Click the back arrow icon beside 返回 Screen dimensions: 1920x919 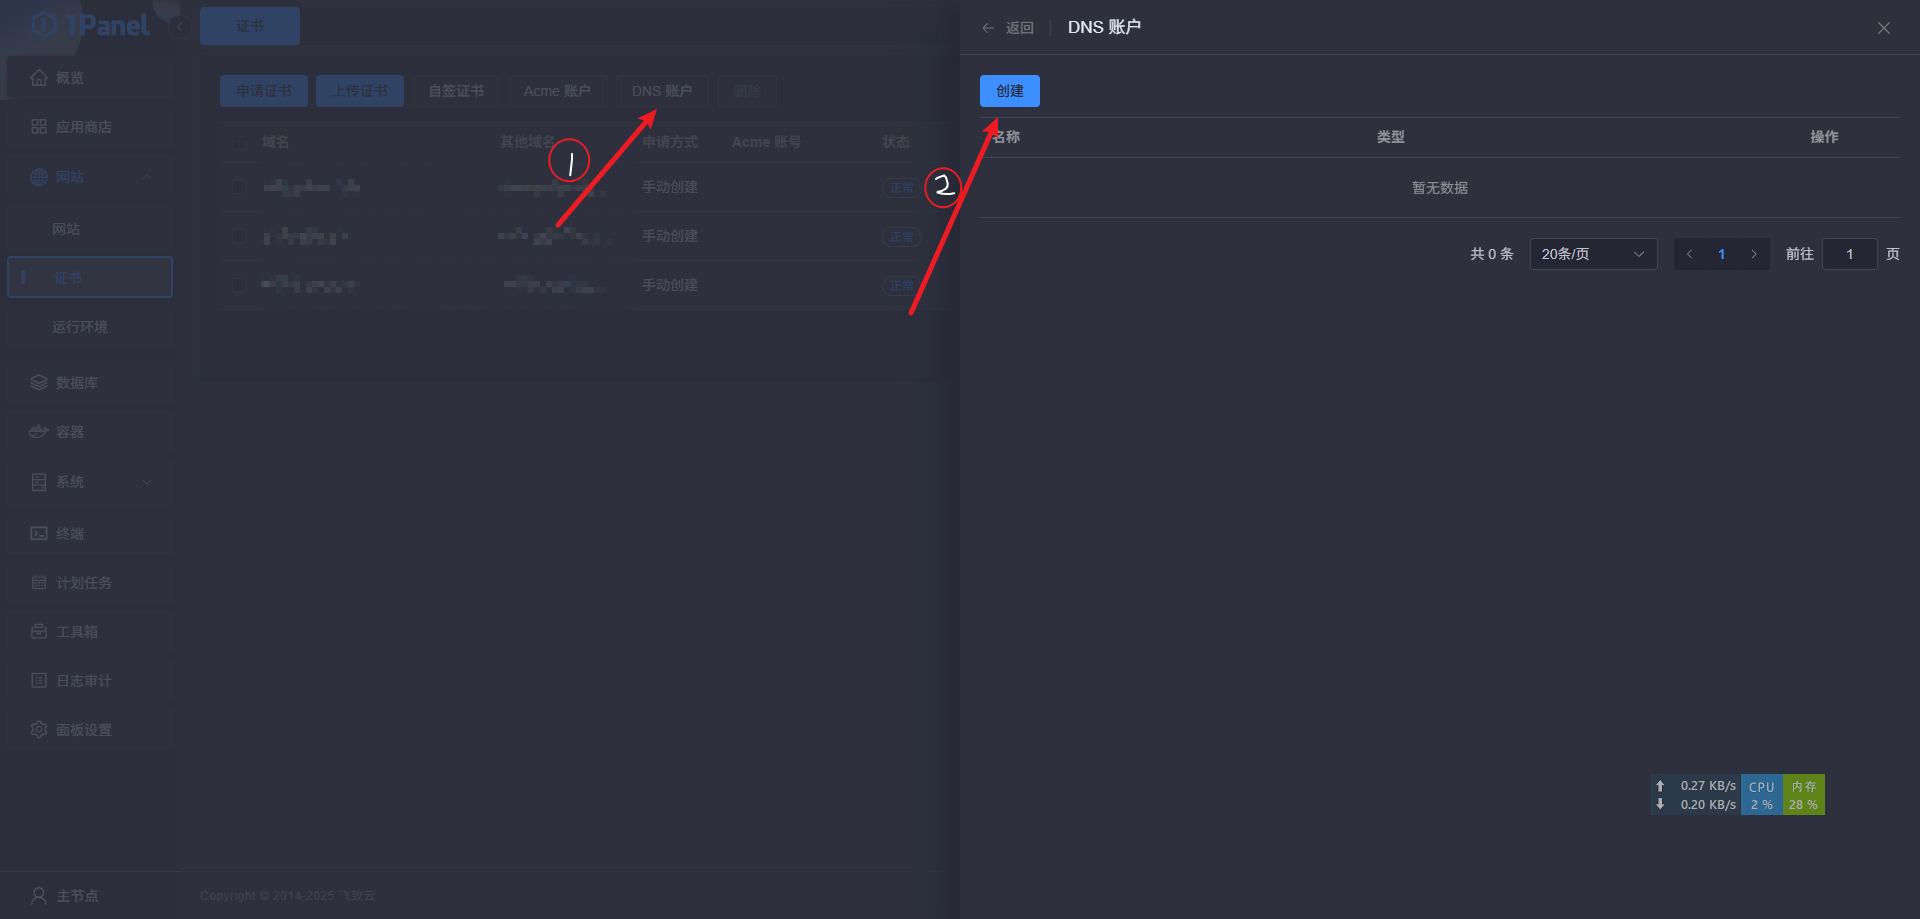coord(988,28)
